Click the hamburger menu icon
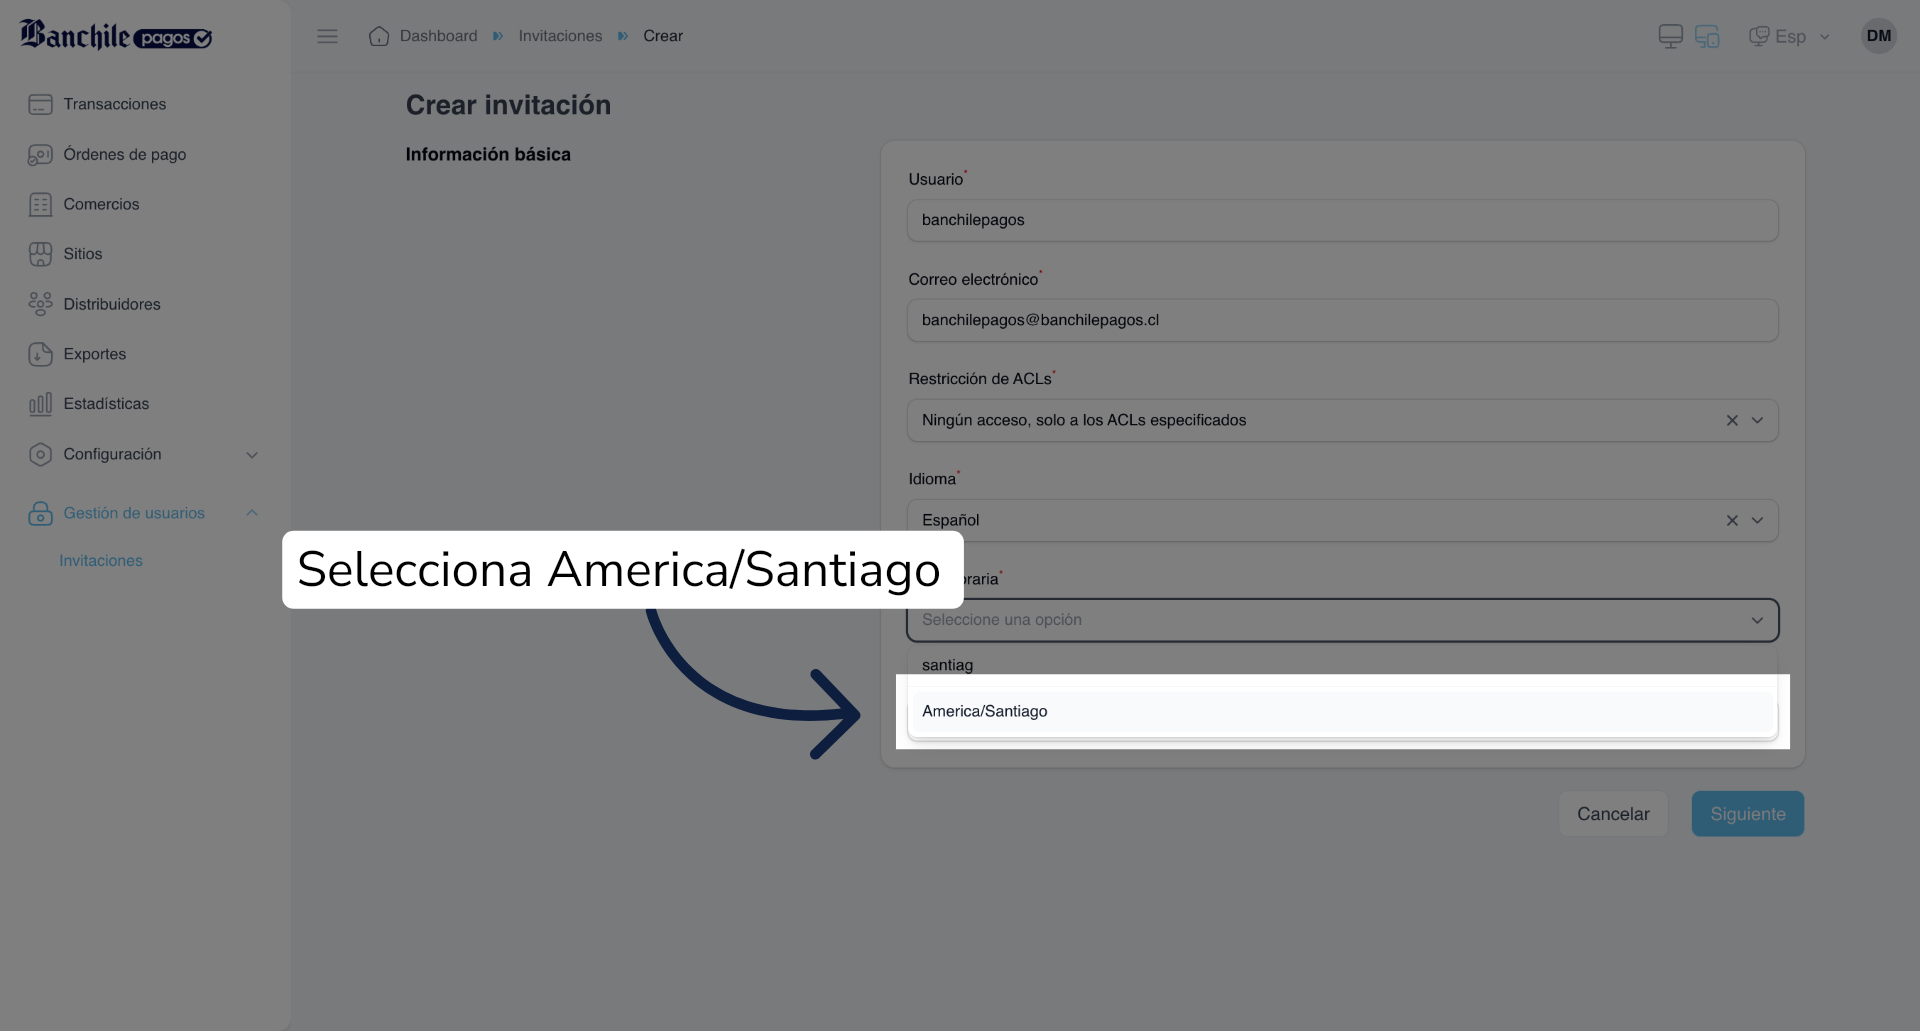This screenshot has height=1031, width=1920. pos(327,36)
